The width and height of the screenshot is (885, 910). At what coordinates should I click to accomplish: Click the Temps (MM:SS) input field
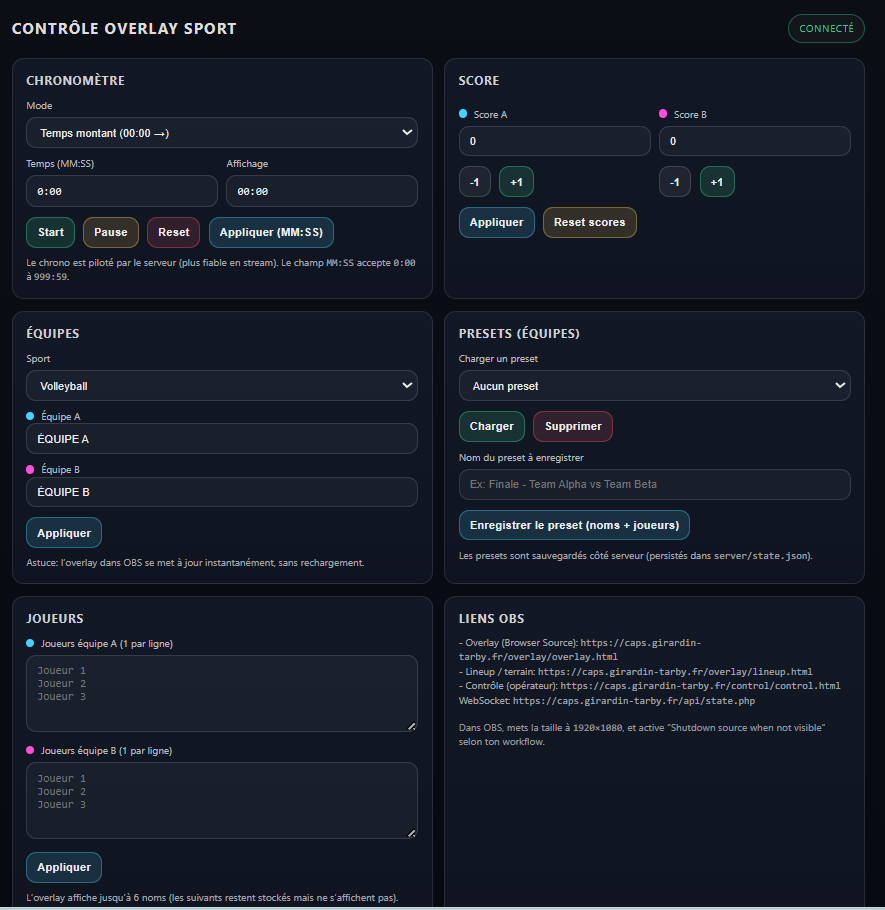(x=122, y=192)
